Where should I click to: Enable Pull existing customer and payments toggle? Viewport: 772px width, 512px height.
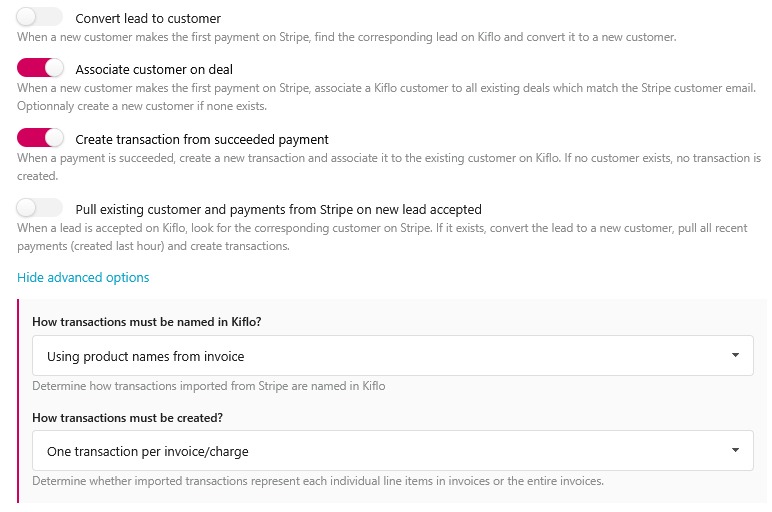[40, 209]
